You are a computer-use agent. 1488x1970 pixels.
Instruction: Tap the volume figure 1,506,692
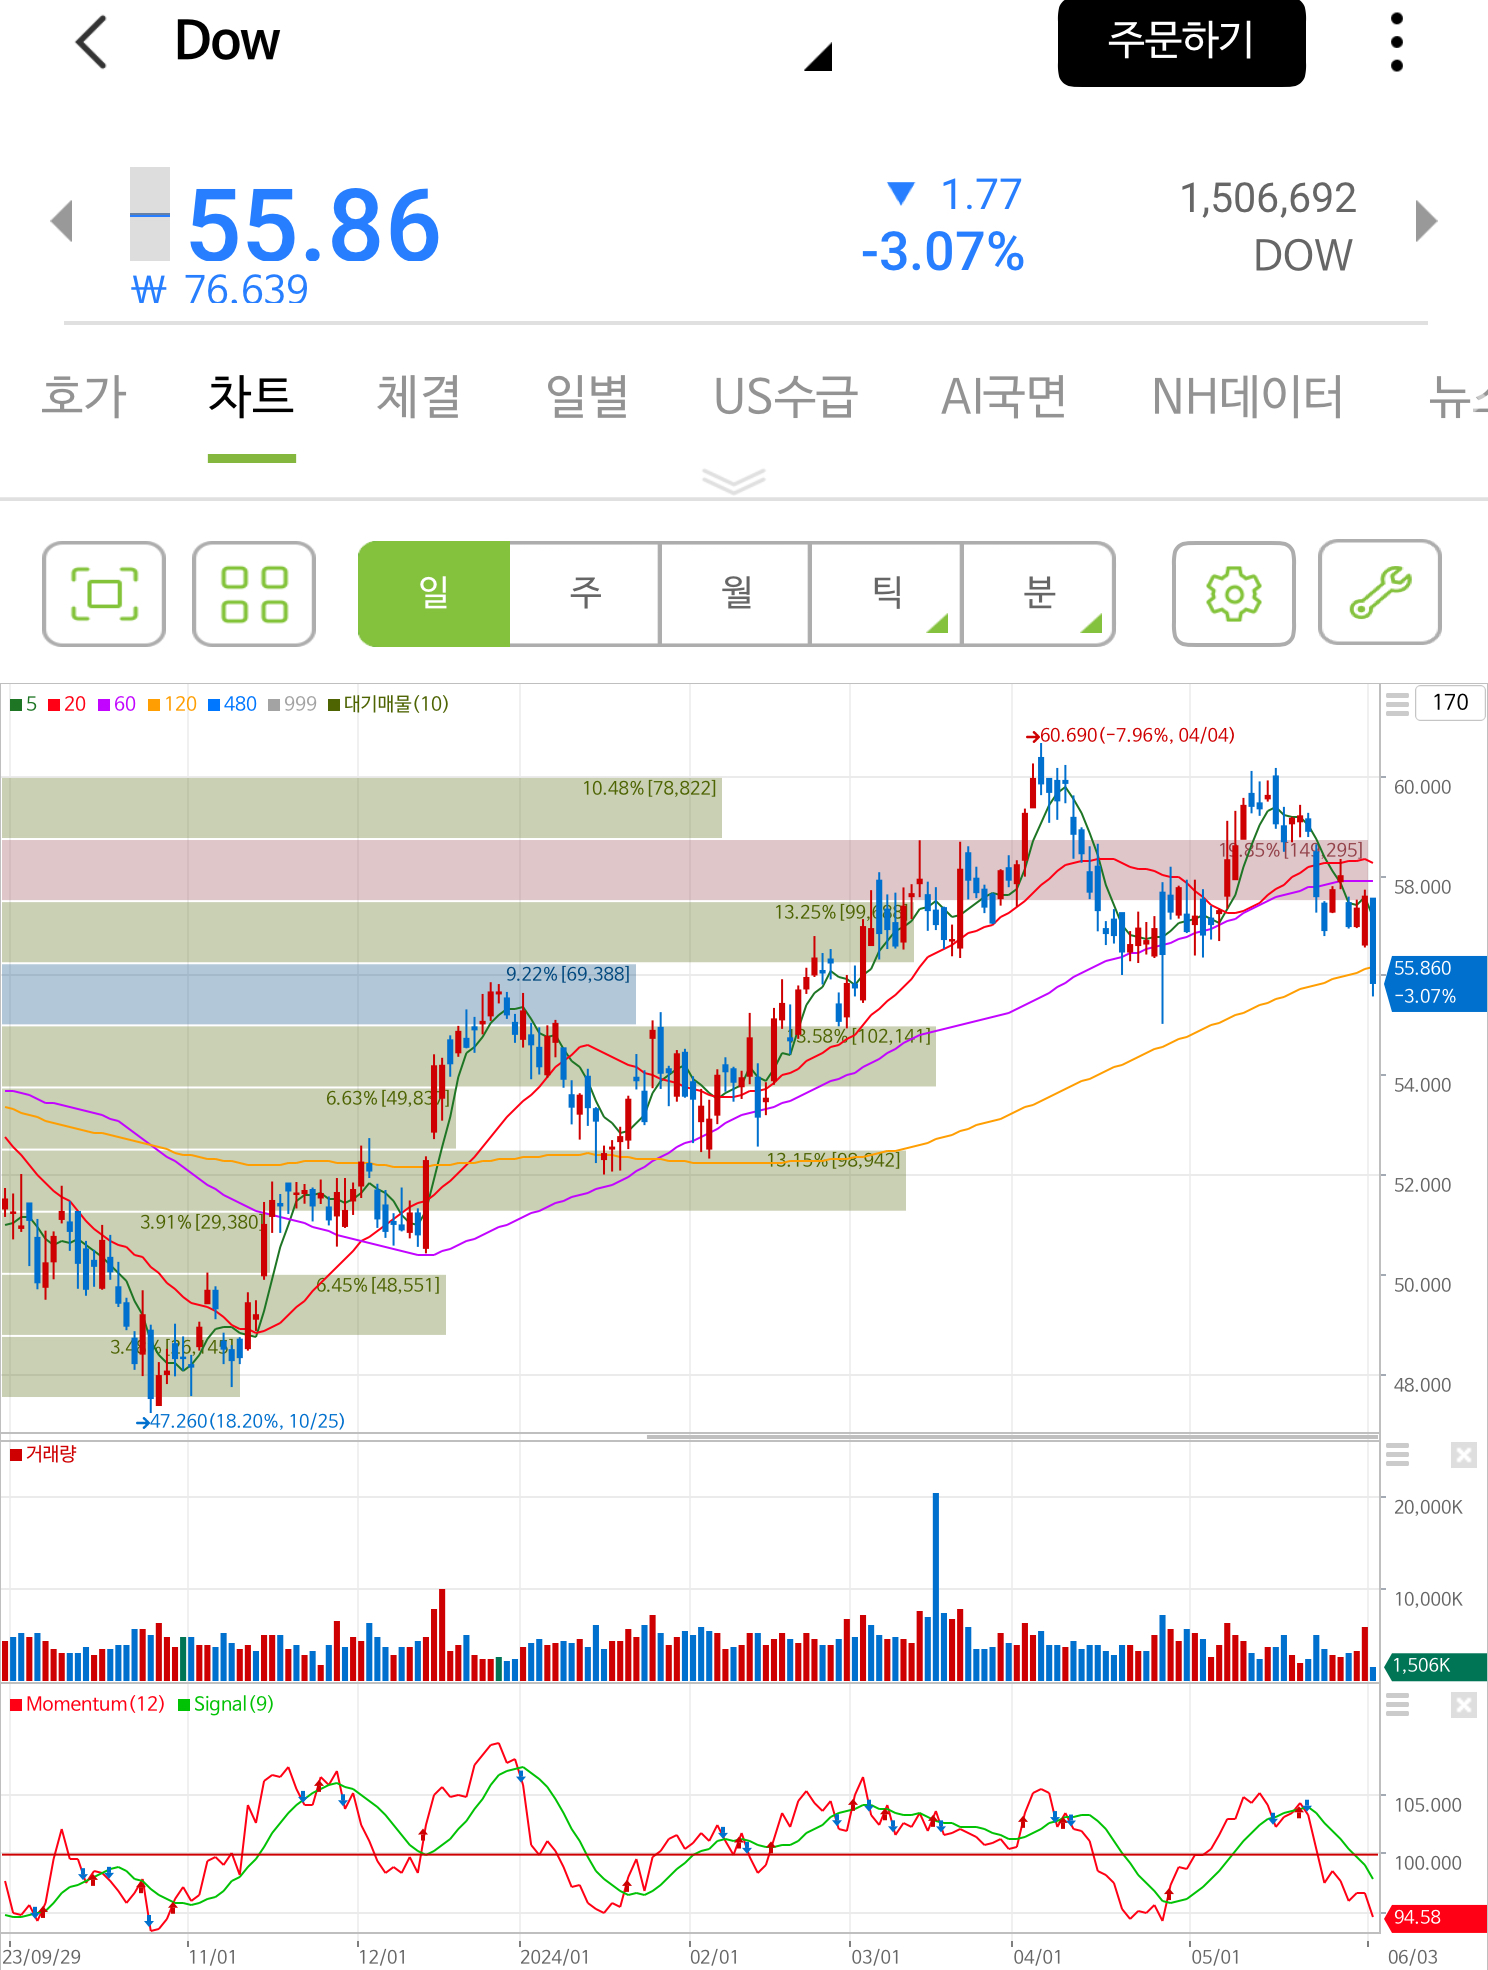point(1268,198)
